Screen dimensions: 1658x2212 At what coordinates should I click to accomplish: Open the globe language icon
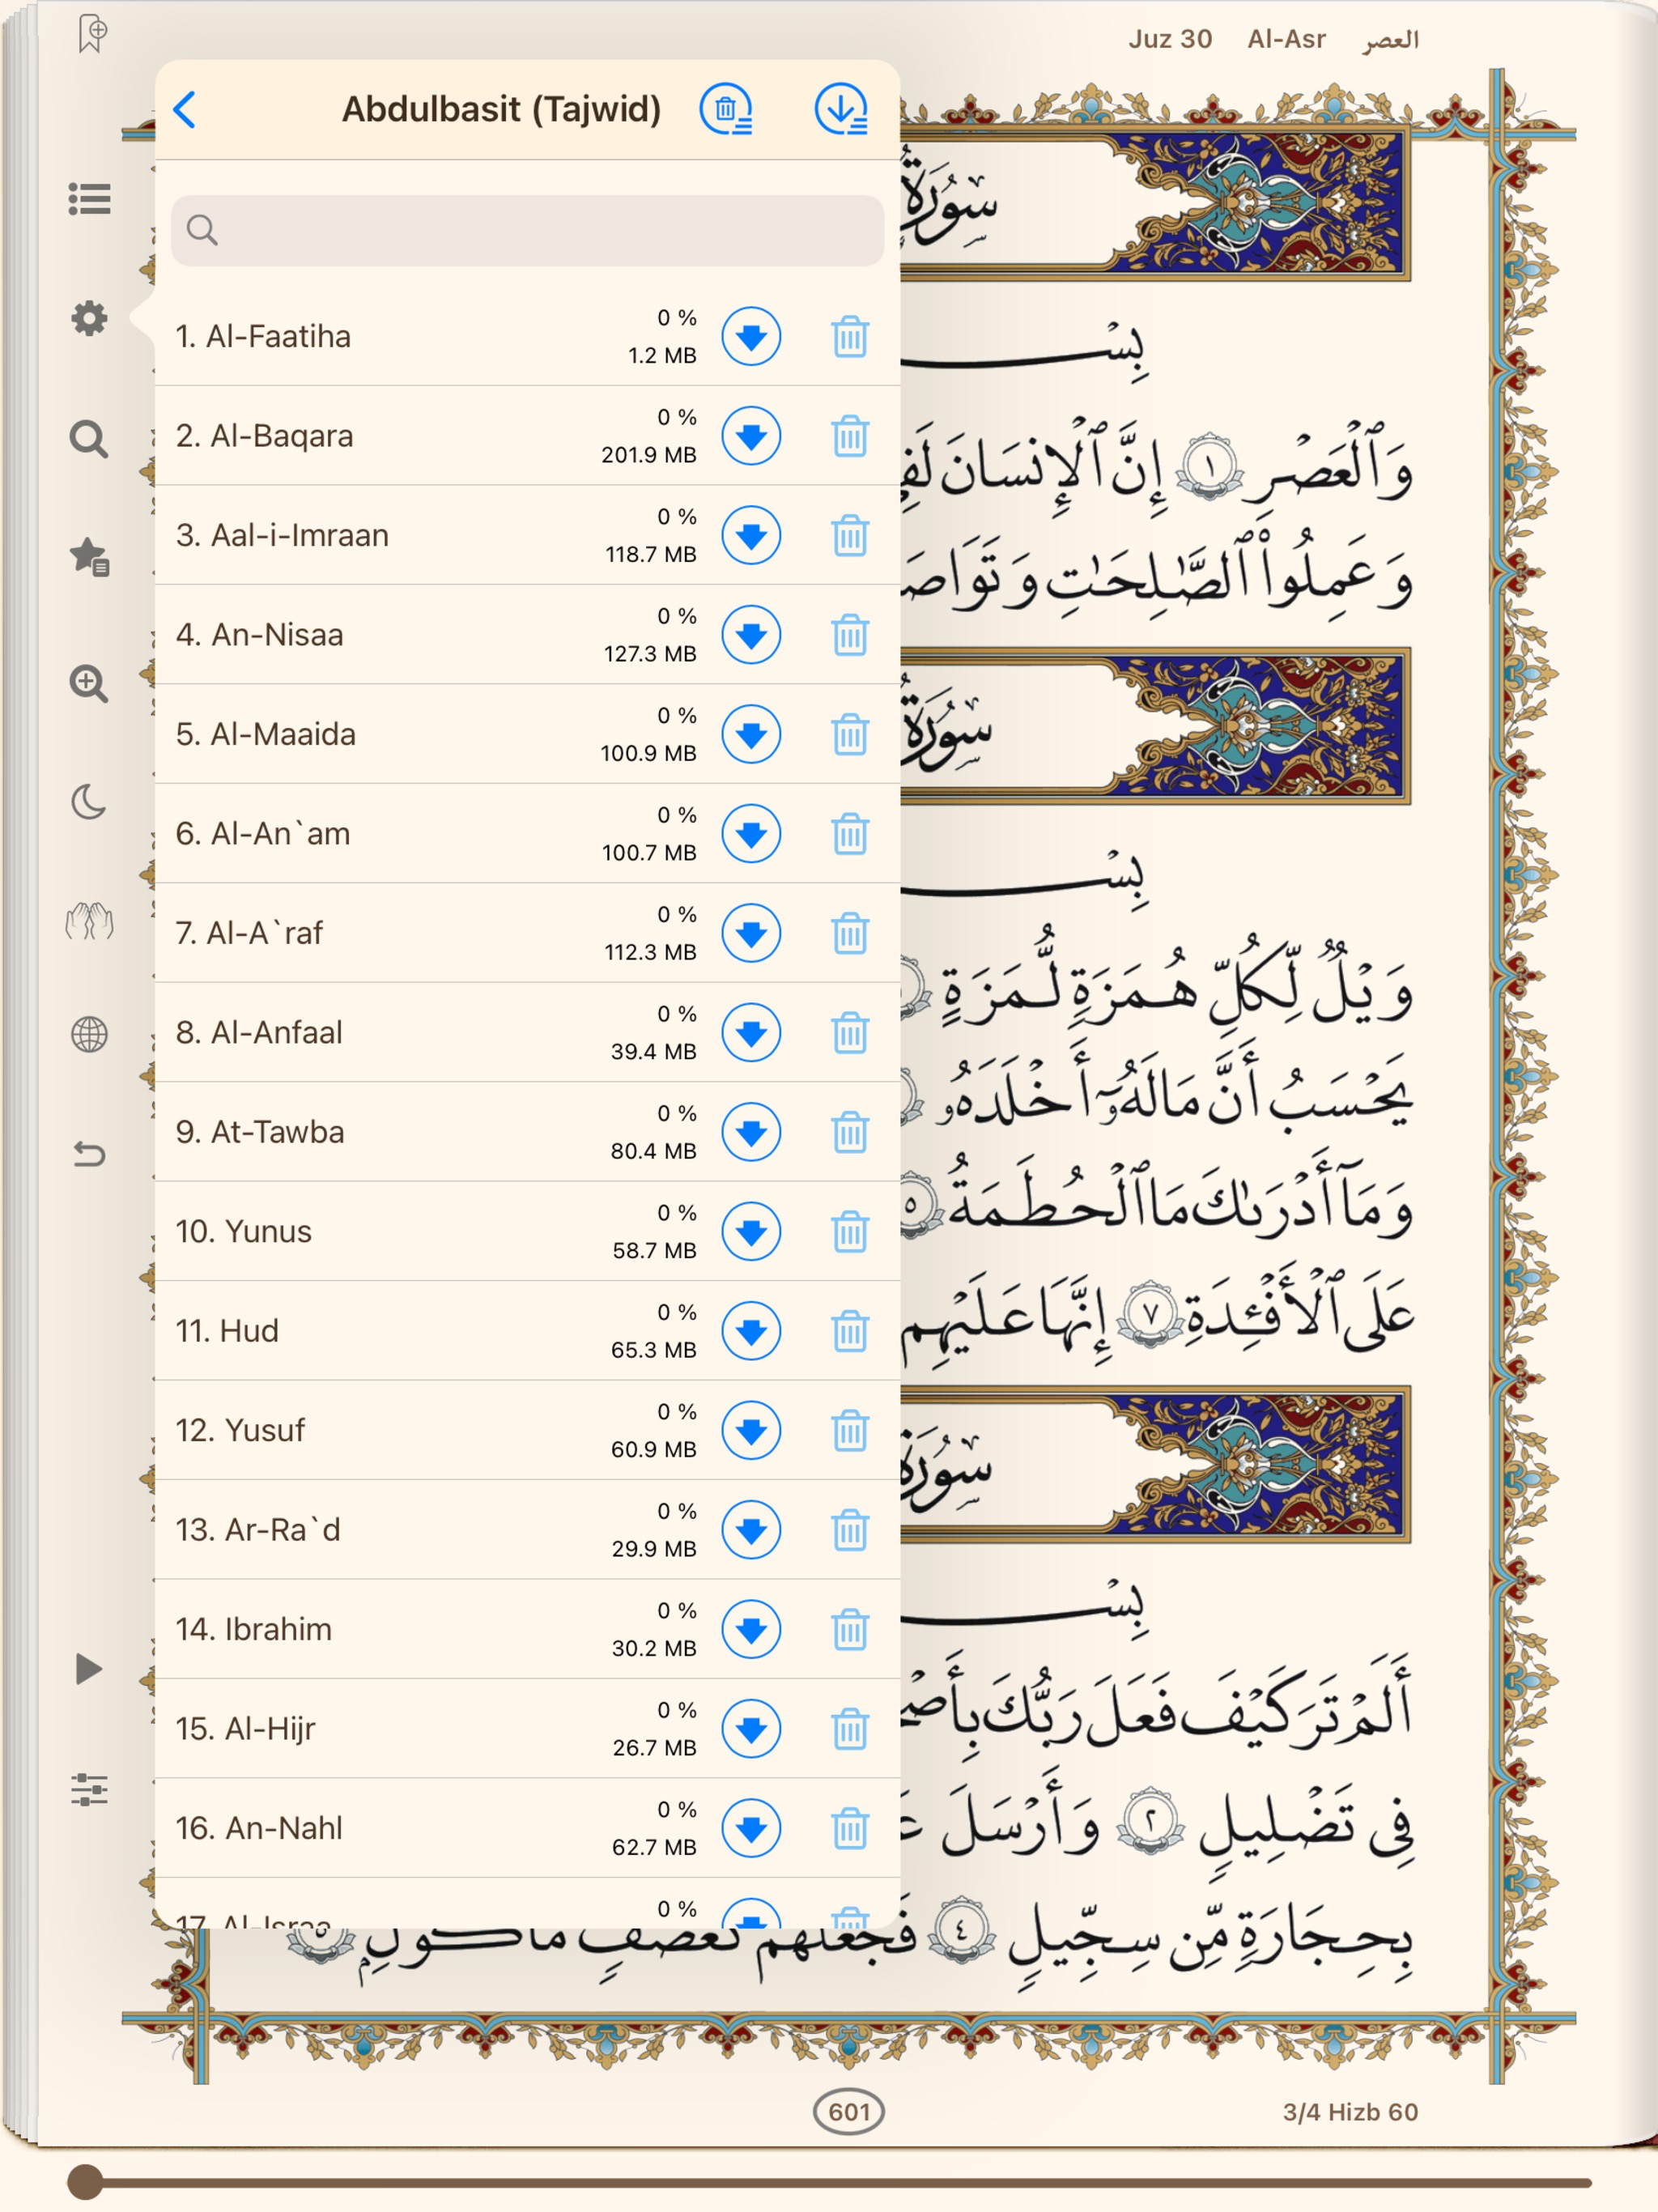point(89,1034)
